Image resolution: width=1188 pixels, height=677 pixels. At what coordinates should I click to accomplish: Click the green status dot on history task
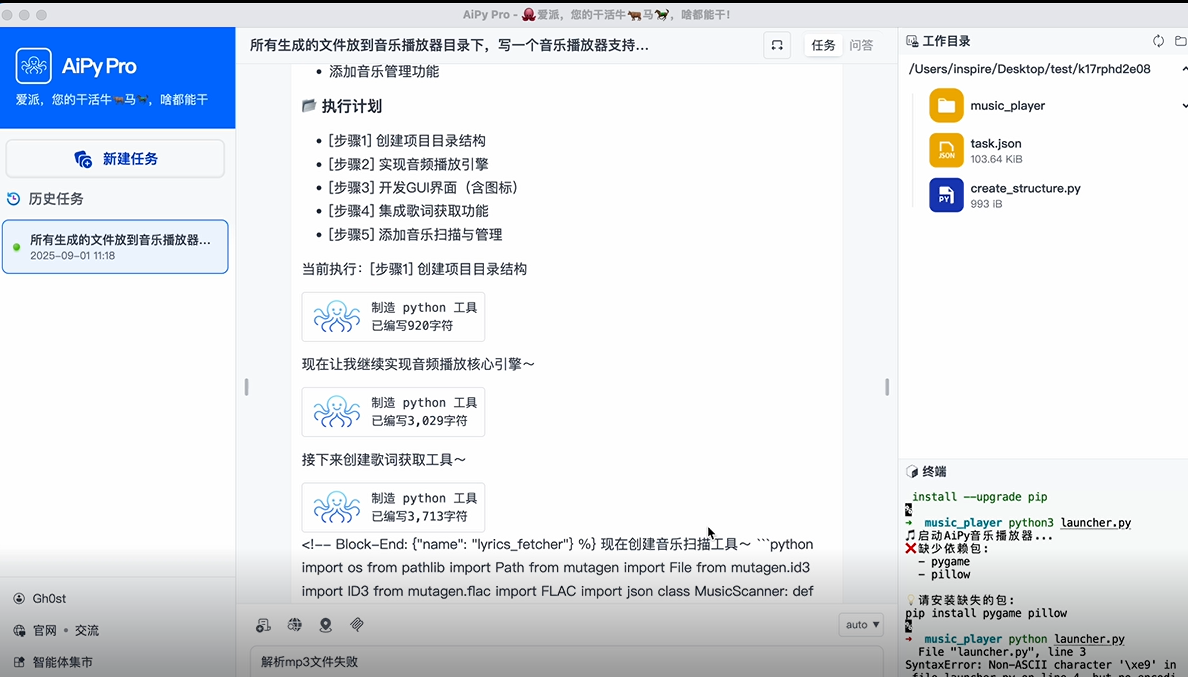(17, 247)
